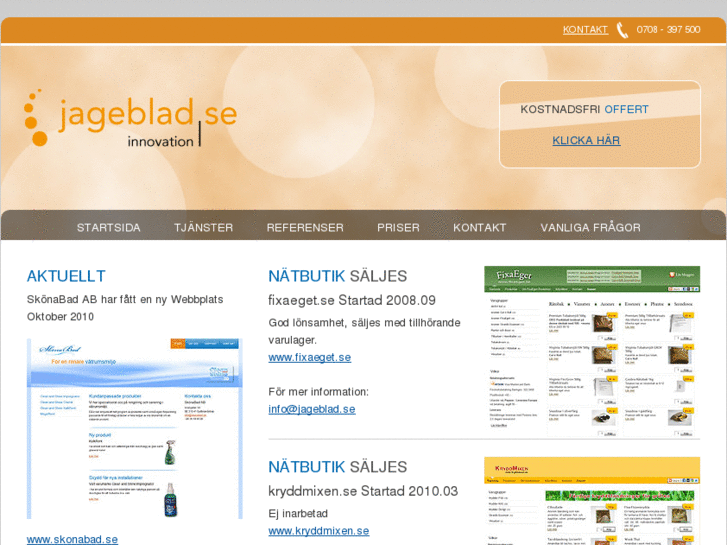Click the AKTUELLT heading
This screenshot has height=545, width=727.
click(66, 276)
